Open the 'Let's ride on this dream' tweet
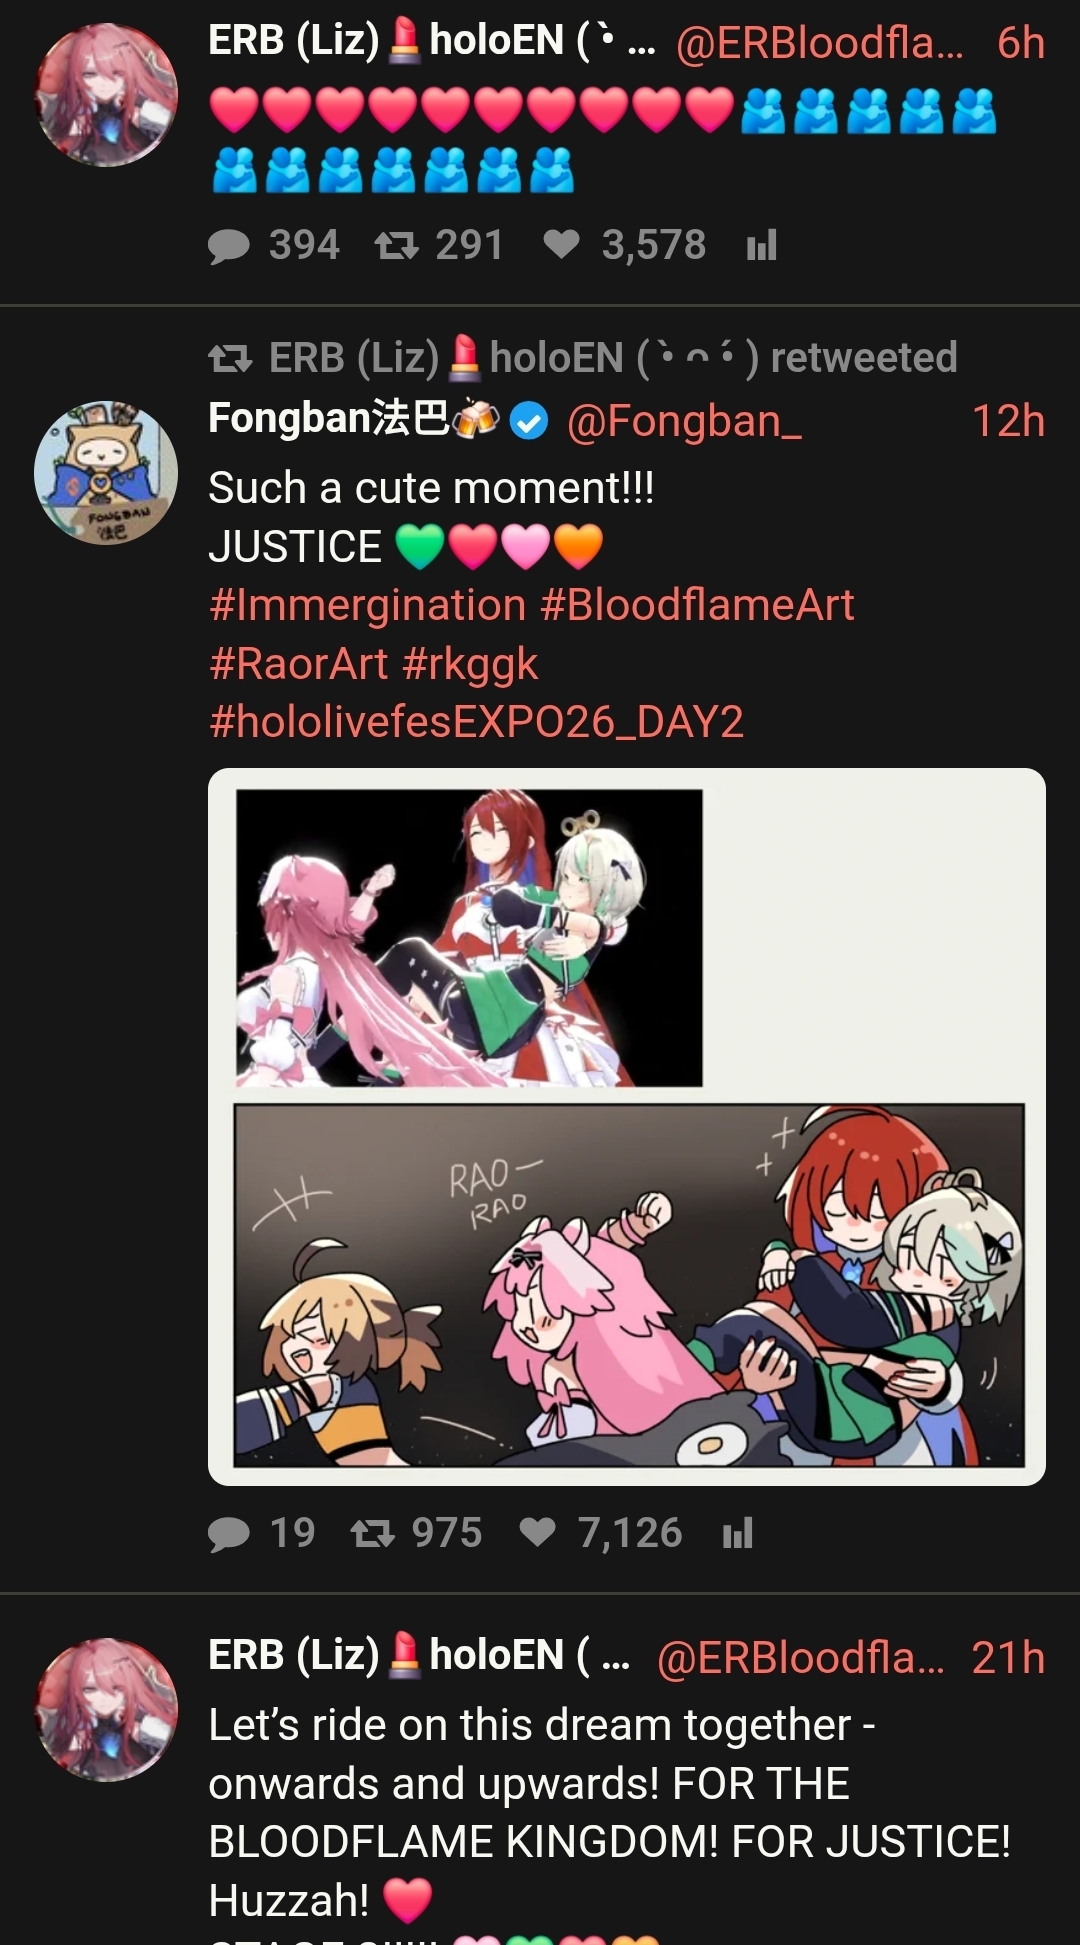Image resolution: width=1080 pixels, height=1945 pixels. 609,1812
